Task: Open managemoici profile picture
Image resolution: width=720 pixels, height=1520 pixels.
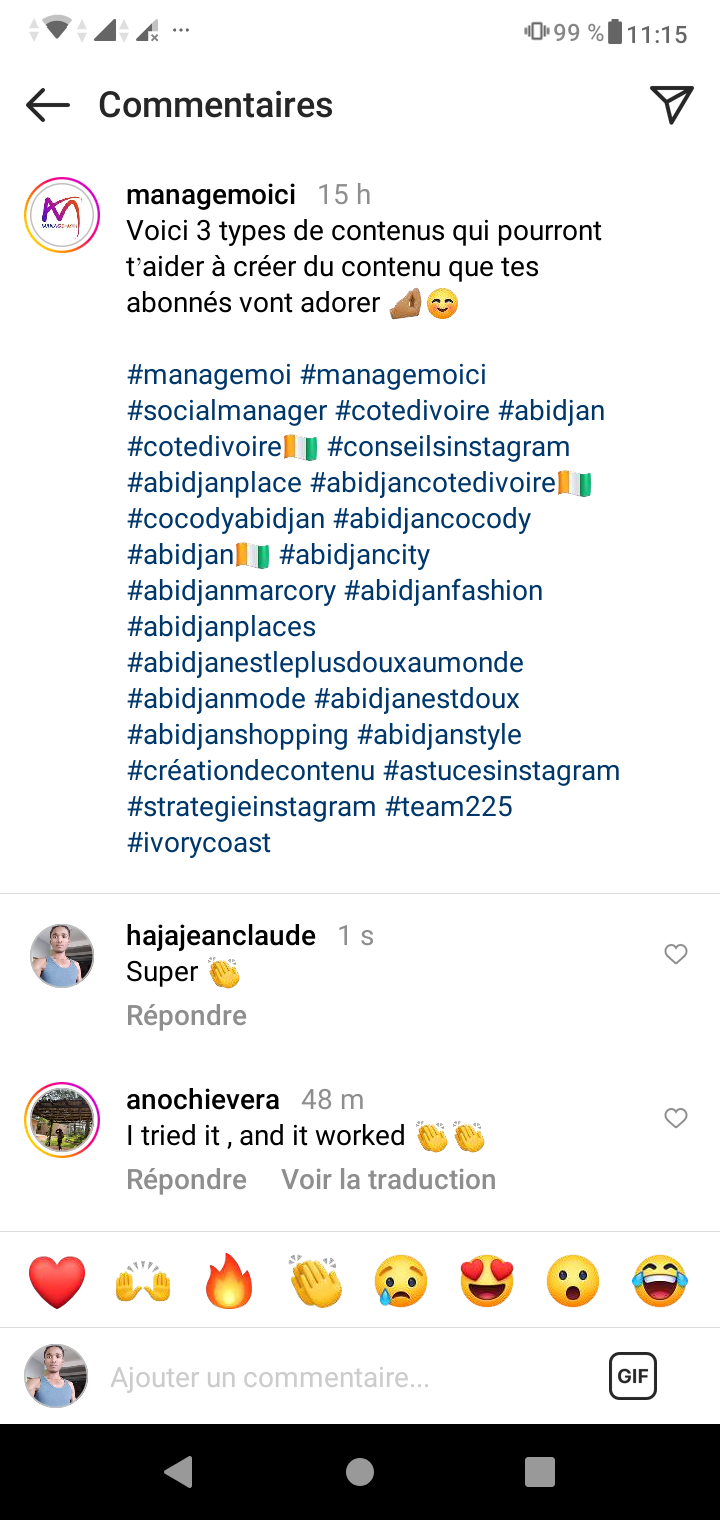Action: pos(62,215)
